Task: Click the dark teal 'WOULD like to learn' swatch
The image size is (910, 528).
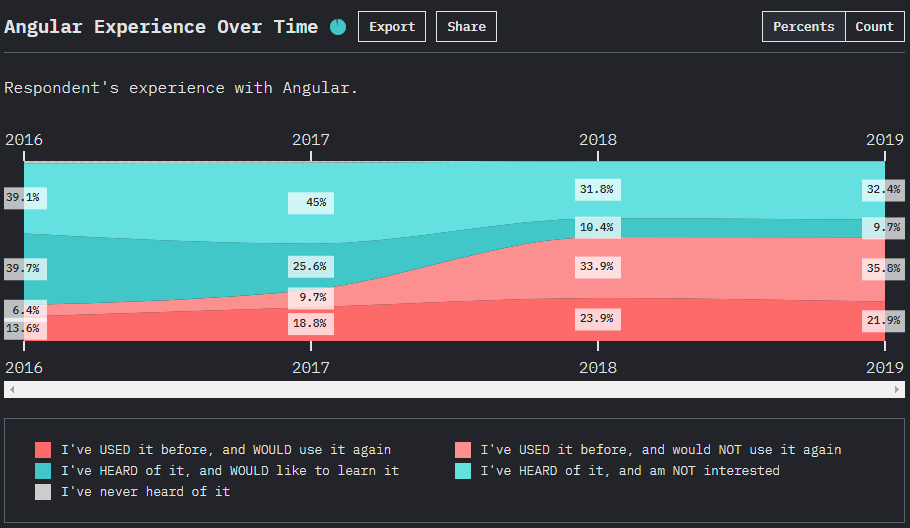Action: pos(43,471)
